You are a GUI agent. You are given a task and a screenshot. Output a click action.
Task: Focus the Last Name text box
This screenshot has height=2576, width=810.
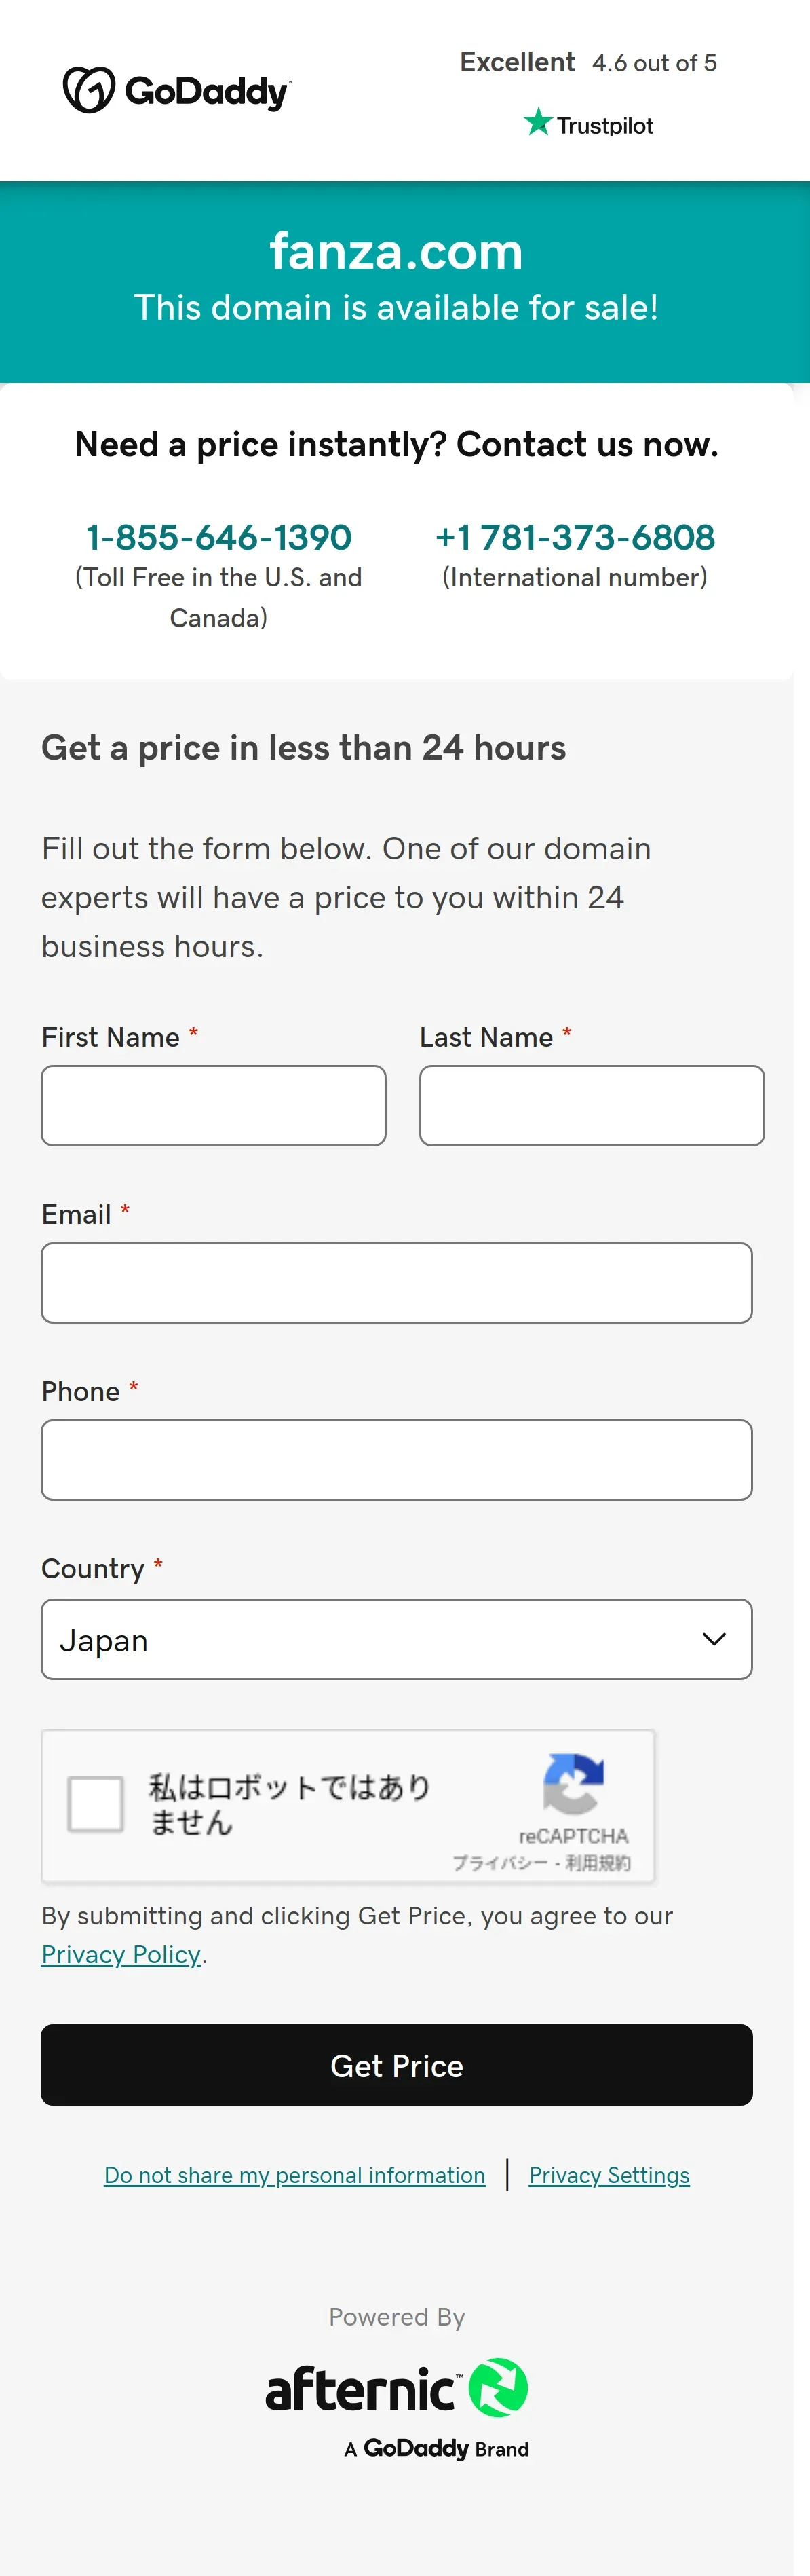(x=592, y=1105)
